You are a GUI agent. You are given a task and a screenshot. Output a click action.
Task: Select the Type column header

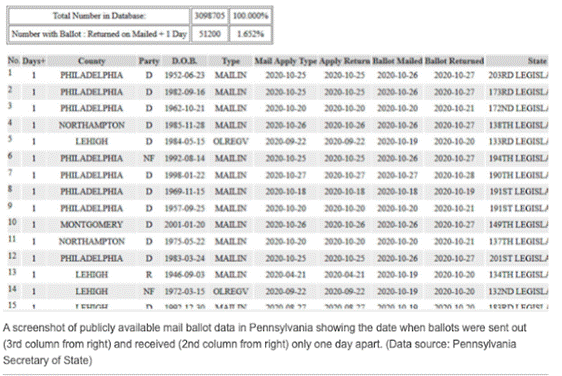(230, 61)
